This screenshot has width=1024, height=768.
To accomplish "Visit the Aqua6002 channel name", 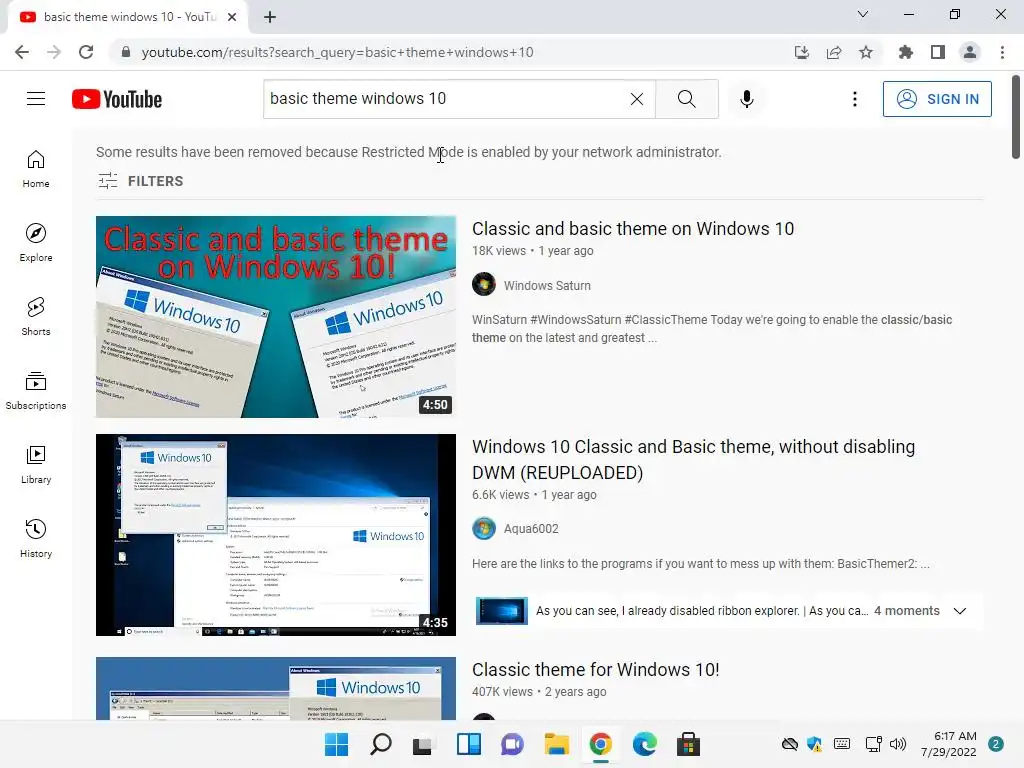I will click(531, 529).
